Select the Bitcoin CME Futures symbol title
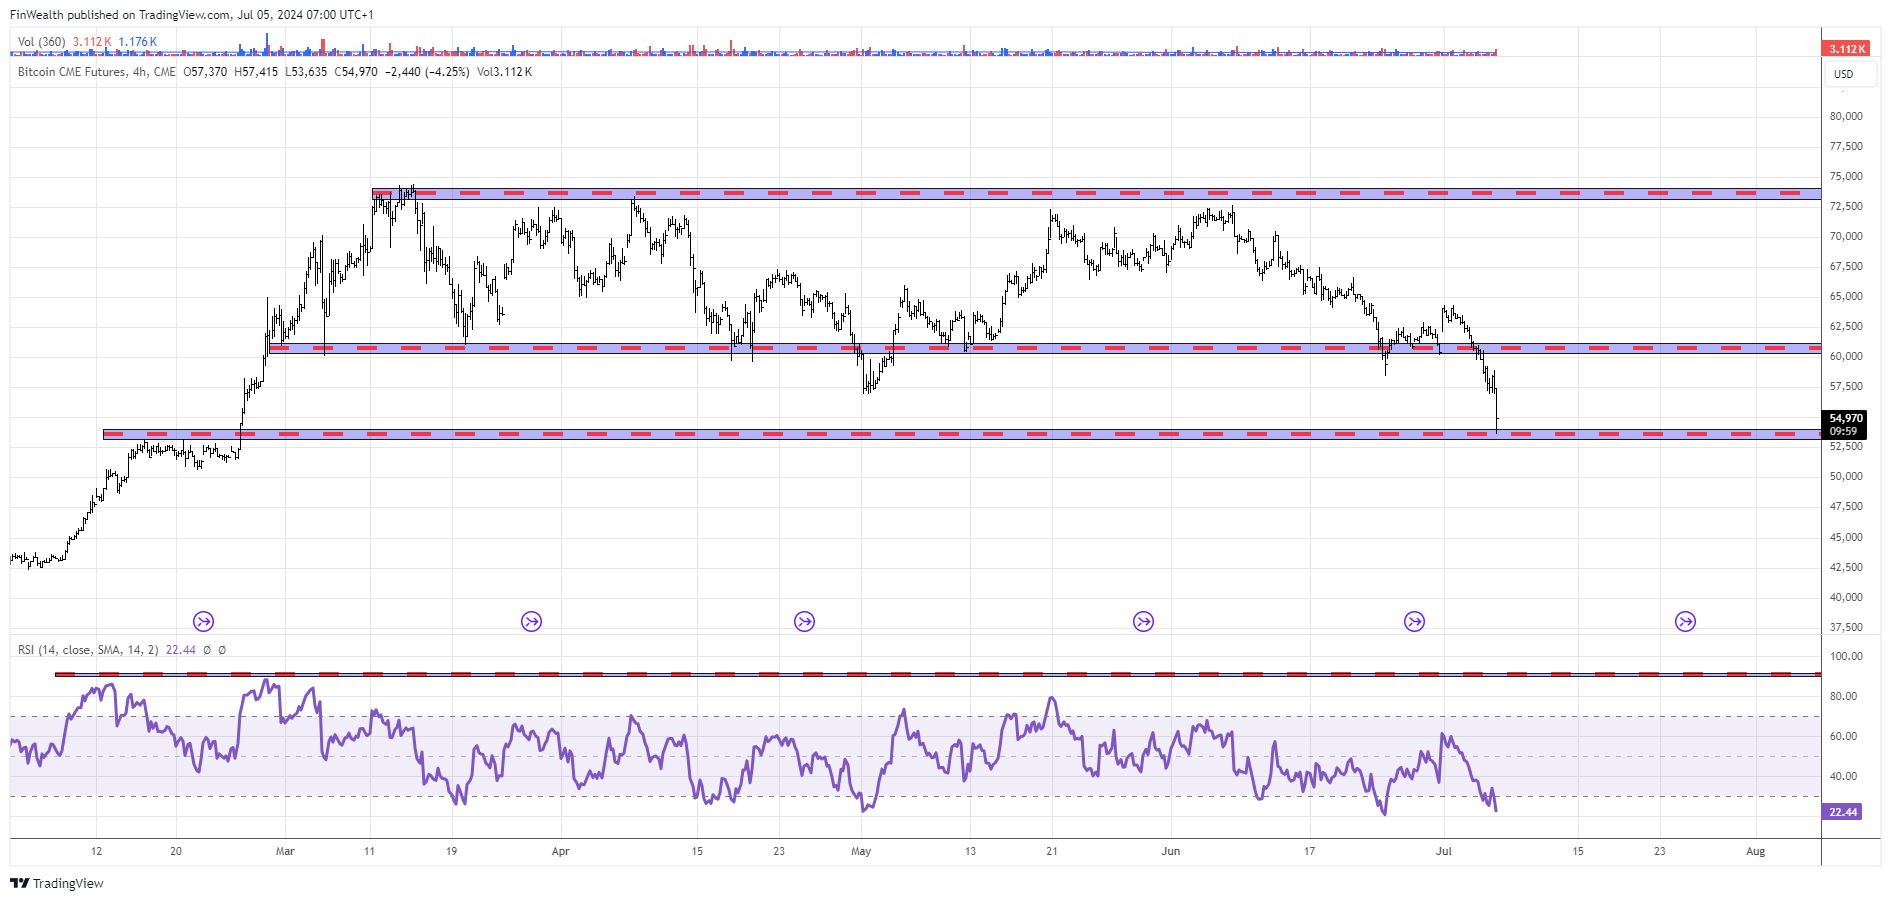Image resolution: width=1891 pixels, height=901 pixels. [x=72, y=72]
